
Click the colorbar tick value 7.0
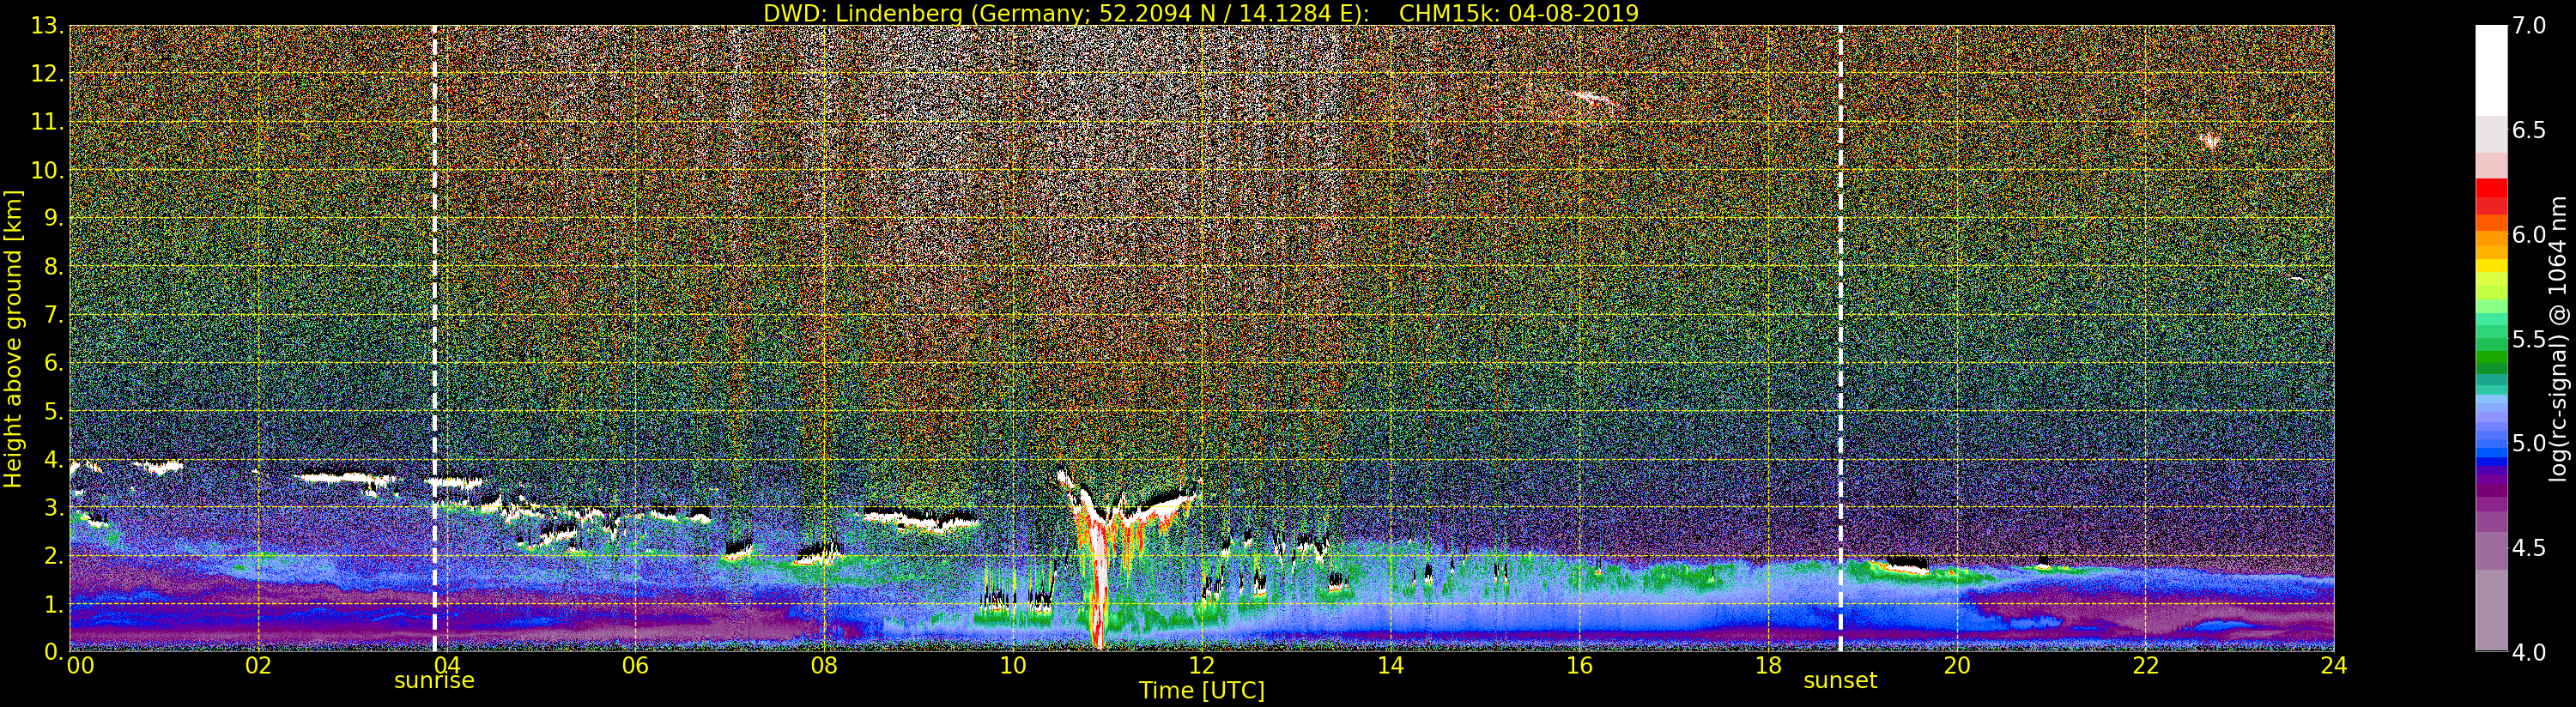click(x=2529, y=26)
